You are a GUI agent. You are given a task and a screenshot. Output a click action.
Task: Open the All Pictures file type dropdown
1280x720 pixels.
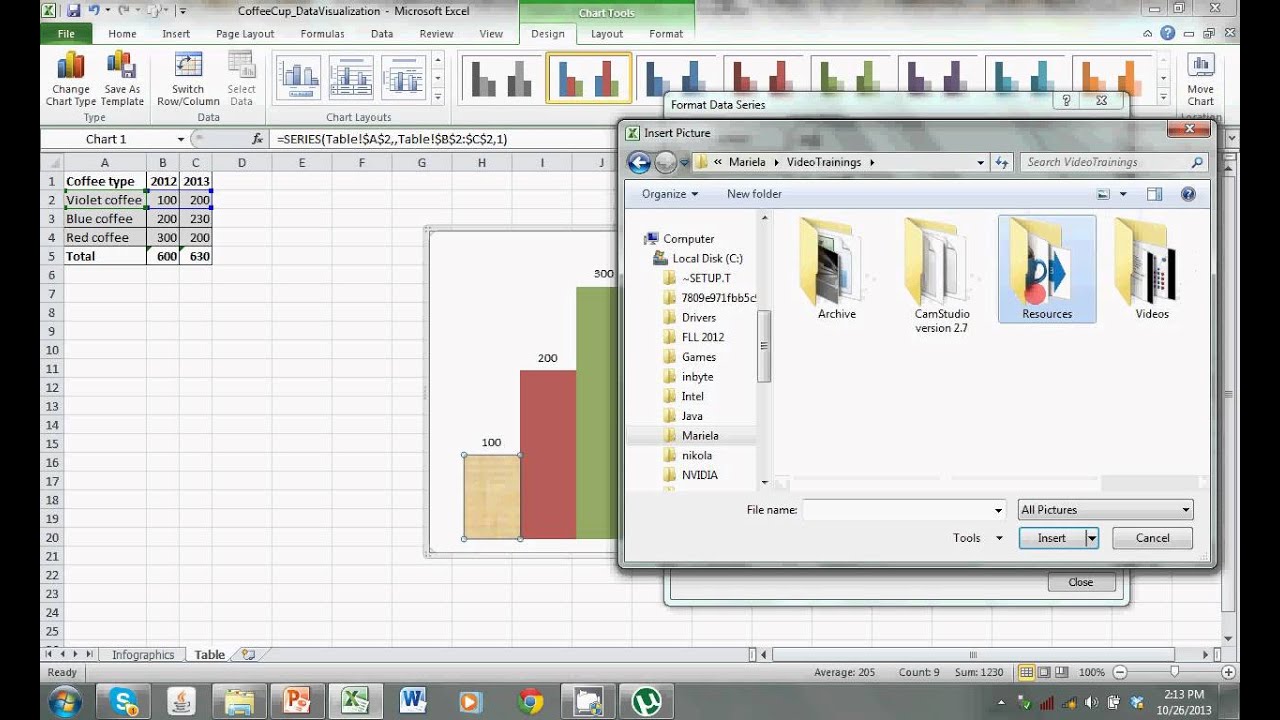point(1105,510)
